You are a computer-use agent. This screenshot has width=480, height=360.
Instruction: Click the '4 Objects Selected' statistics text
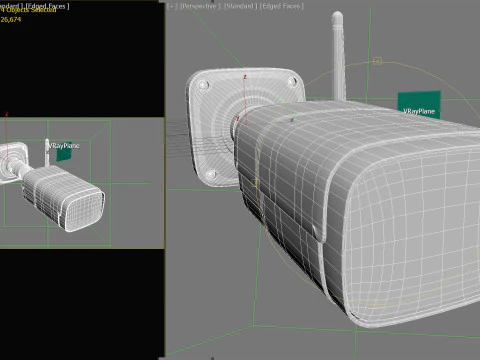(x=28, y=10)
